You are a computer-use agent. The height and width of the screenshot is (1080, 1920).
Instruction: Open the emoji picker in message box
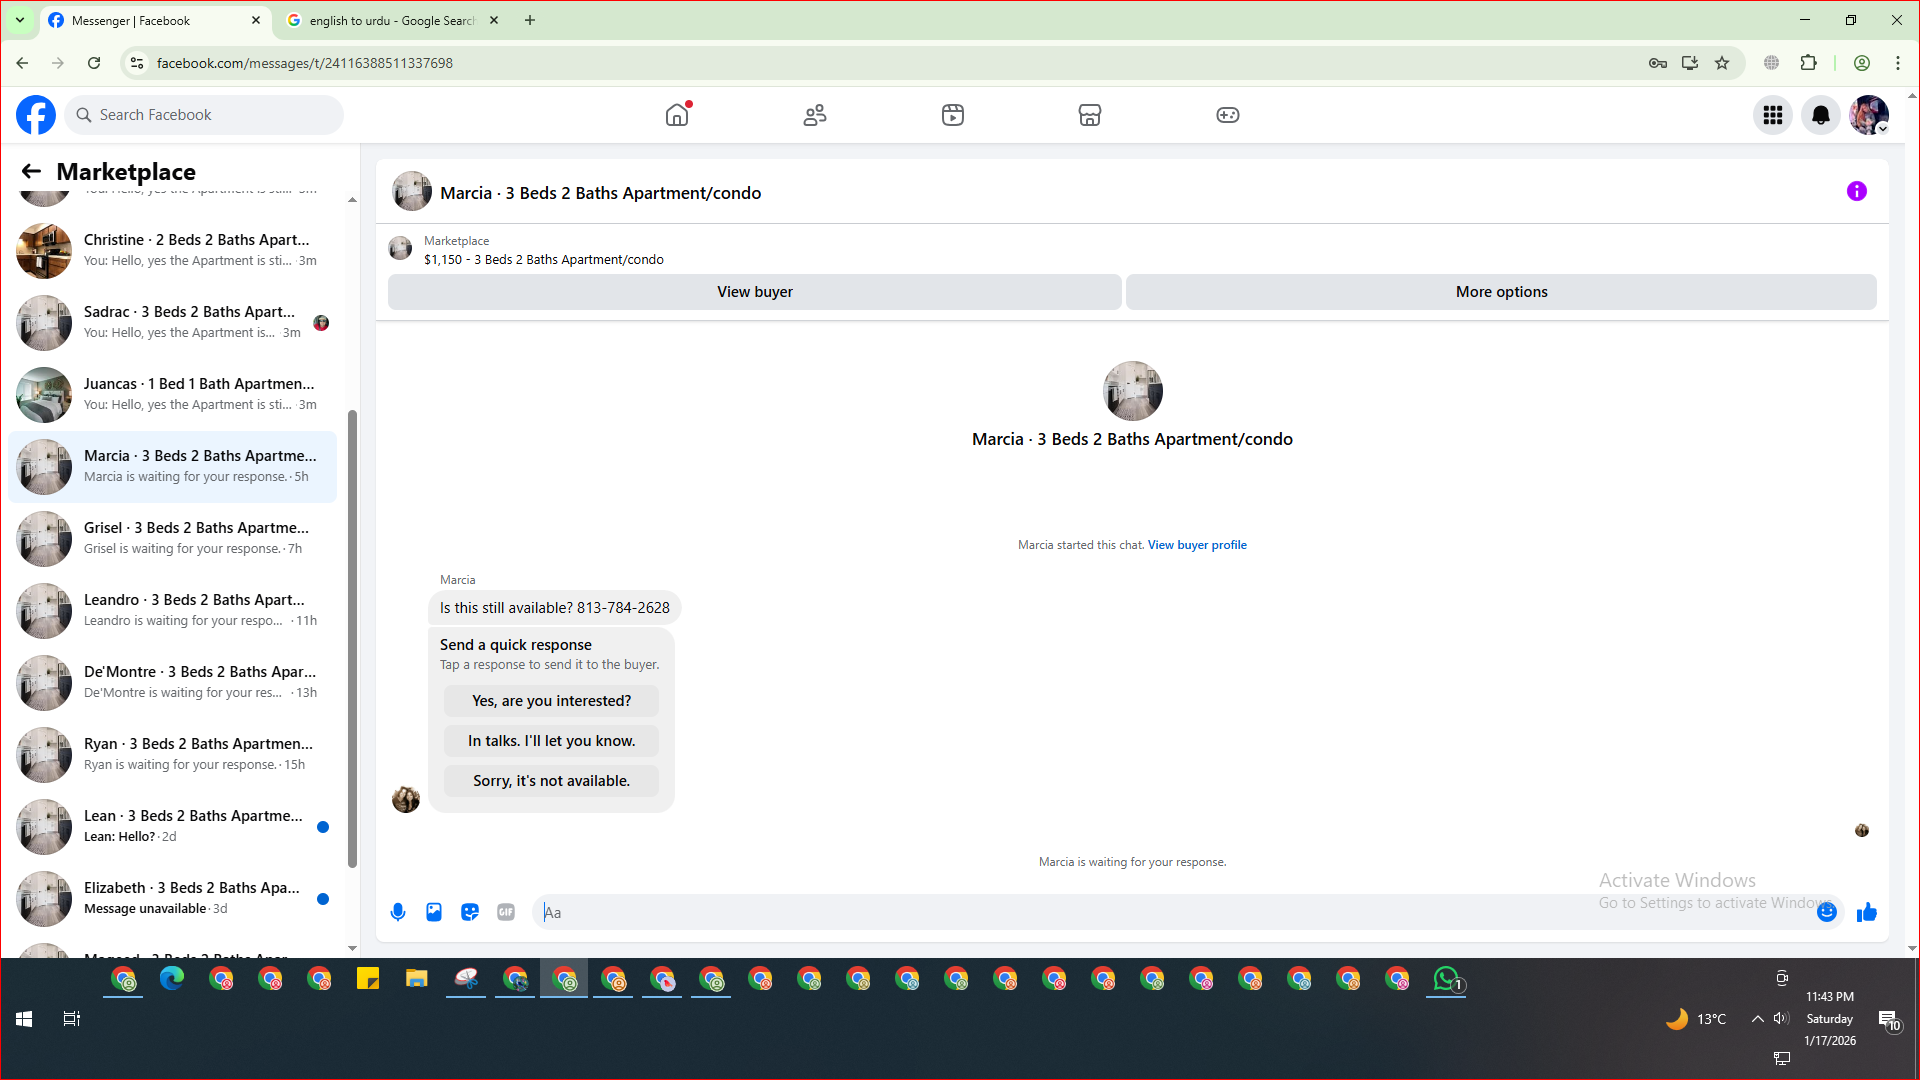1826,912
